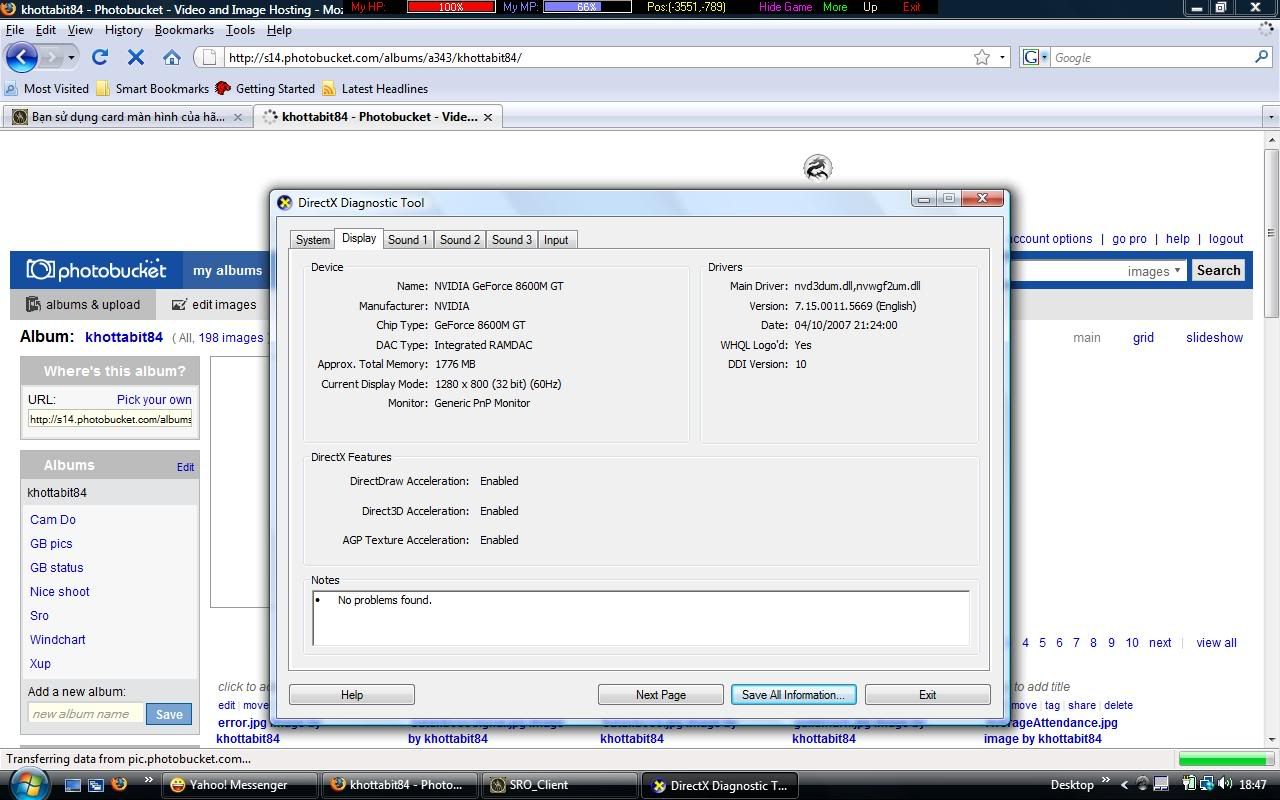
Task: Close the khottabit84 Photobucket browser tab
Action: pyautogui.click(x=488, y=117)
